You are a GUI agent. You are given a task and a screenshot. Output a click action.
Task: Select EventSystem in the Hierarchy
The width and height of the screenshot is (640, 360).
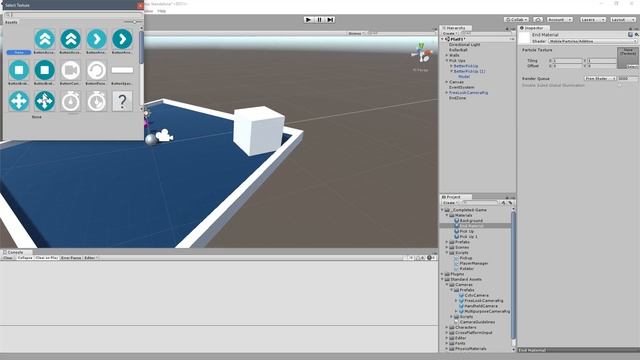pyautogui.click(x=462, y=87)
